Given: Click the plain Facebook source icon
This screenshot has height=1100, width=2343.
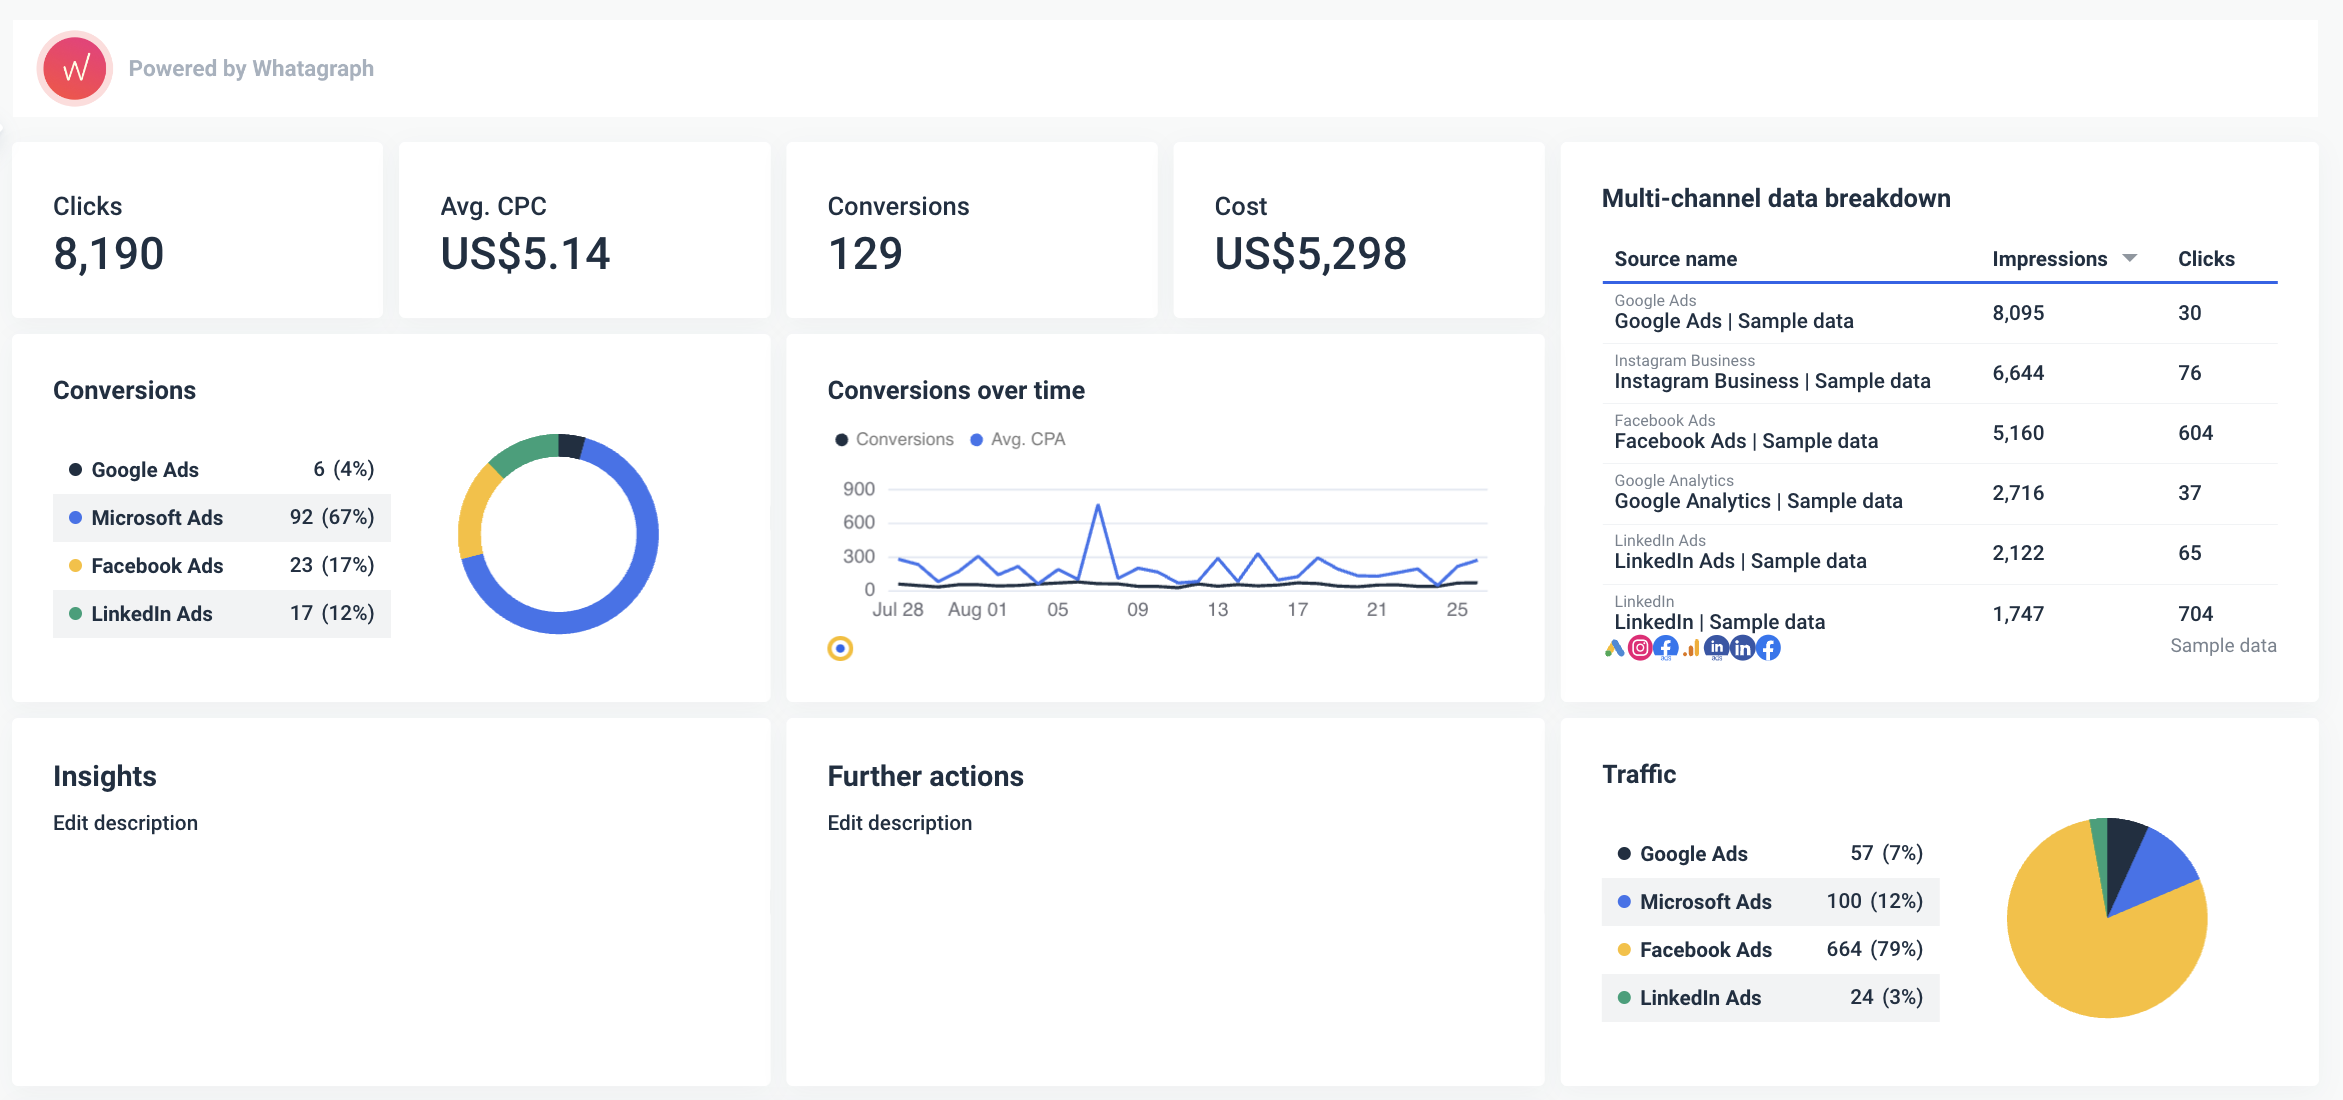Looking at the screenshot, I should 1768,648.
